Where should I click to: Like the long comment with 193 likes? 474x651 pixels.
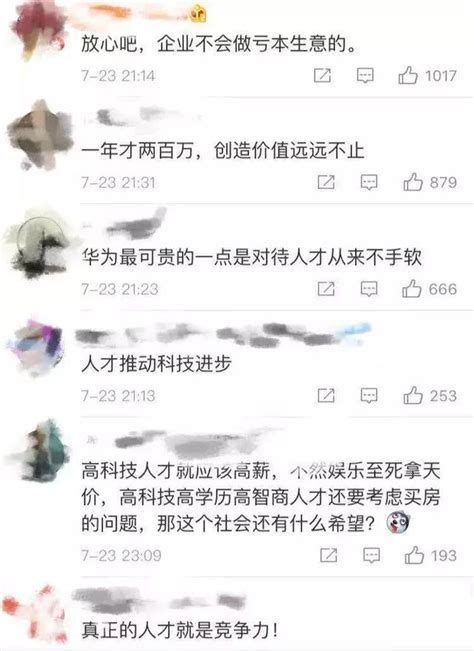pos(414,555)
